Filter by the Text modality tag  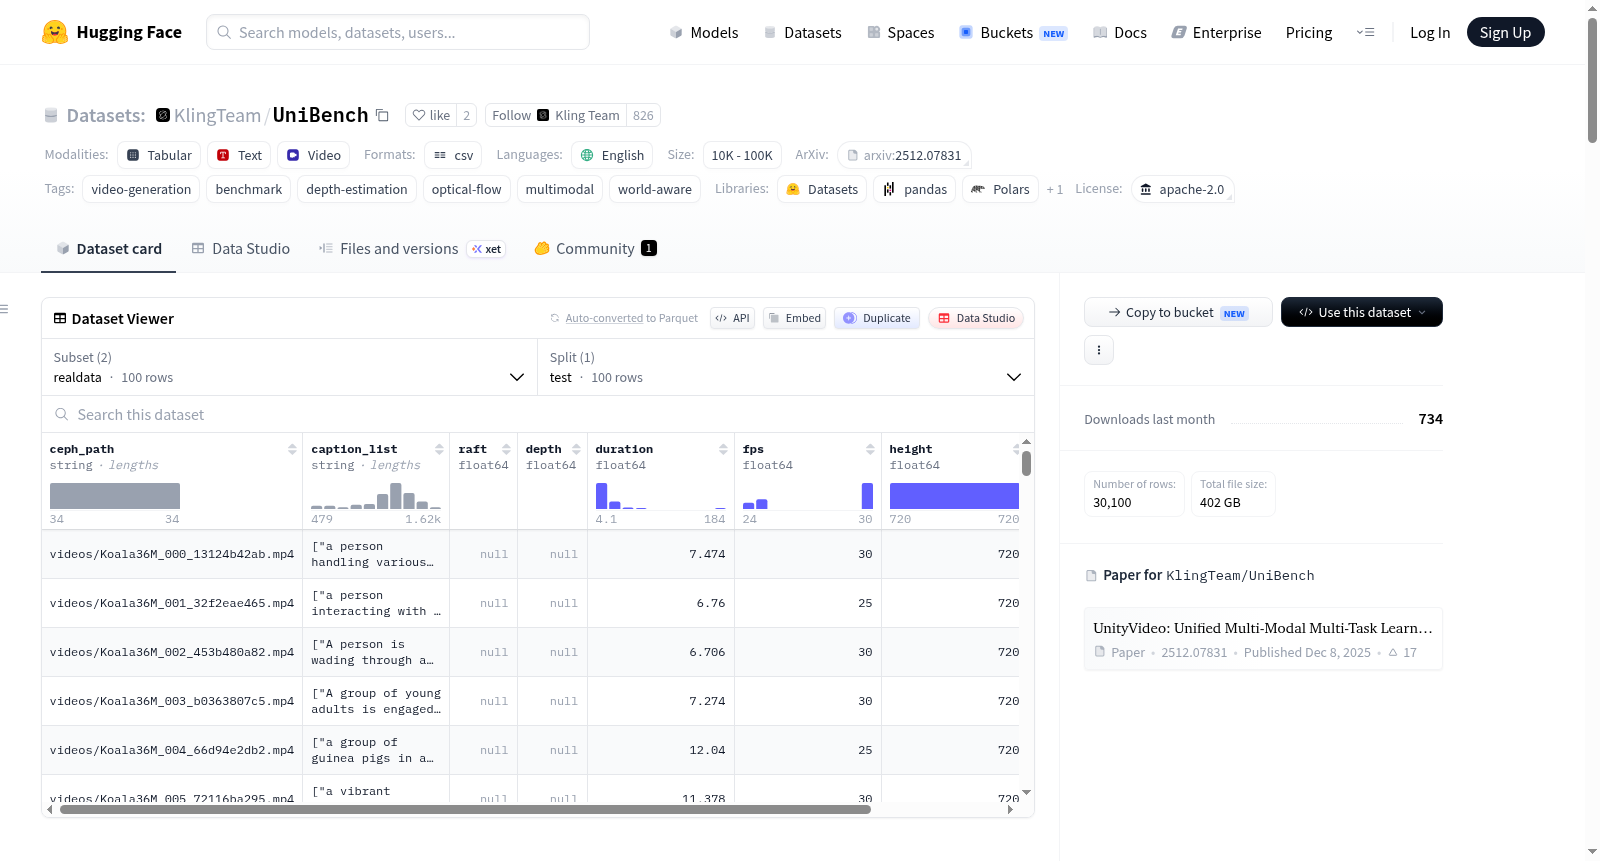[x=239, y=155]
